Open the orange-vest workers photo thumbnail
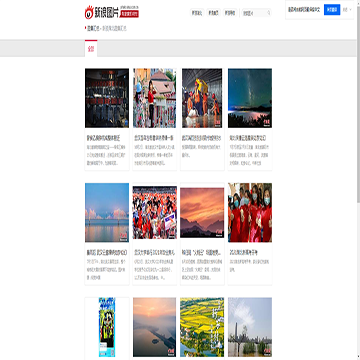Viewport: 360px width, 360px height. pyautogui.click(x=202, y=98)
